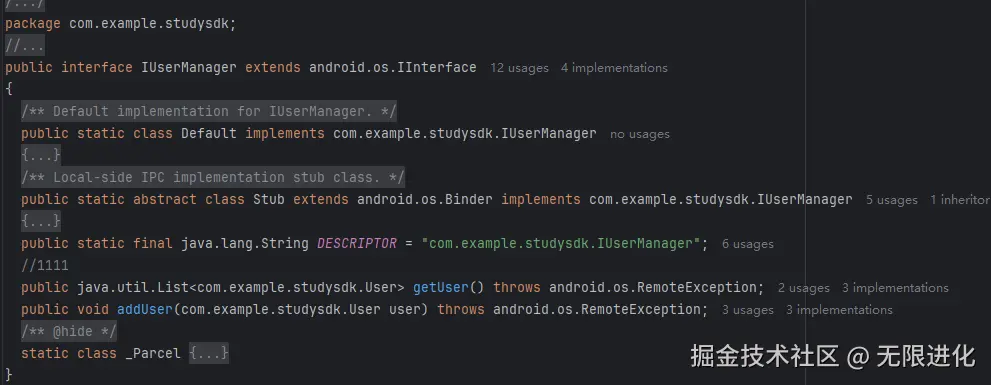Open the '12 usages' hint on IUserManager interface
The width and height of the screenshot is (991, 385).
pos(520,68)
